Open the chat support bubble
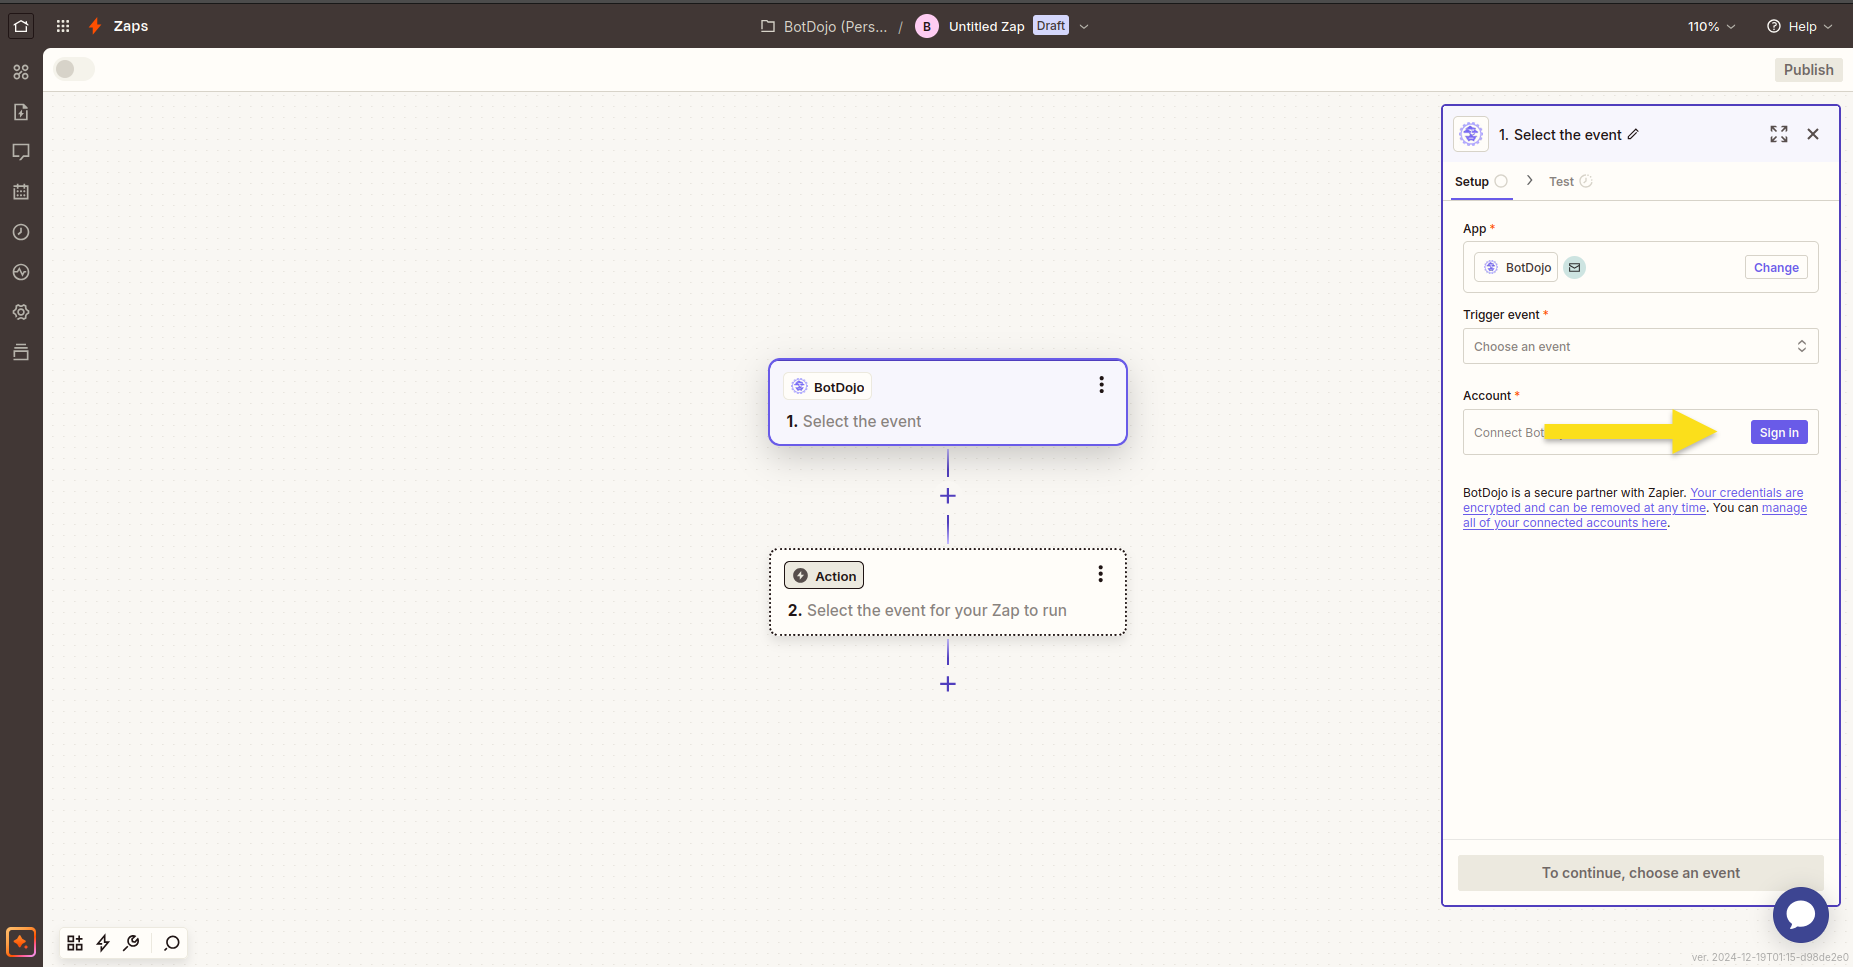 [1801, 915]
